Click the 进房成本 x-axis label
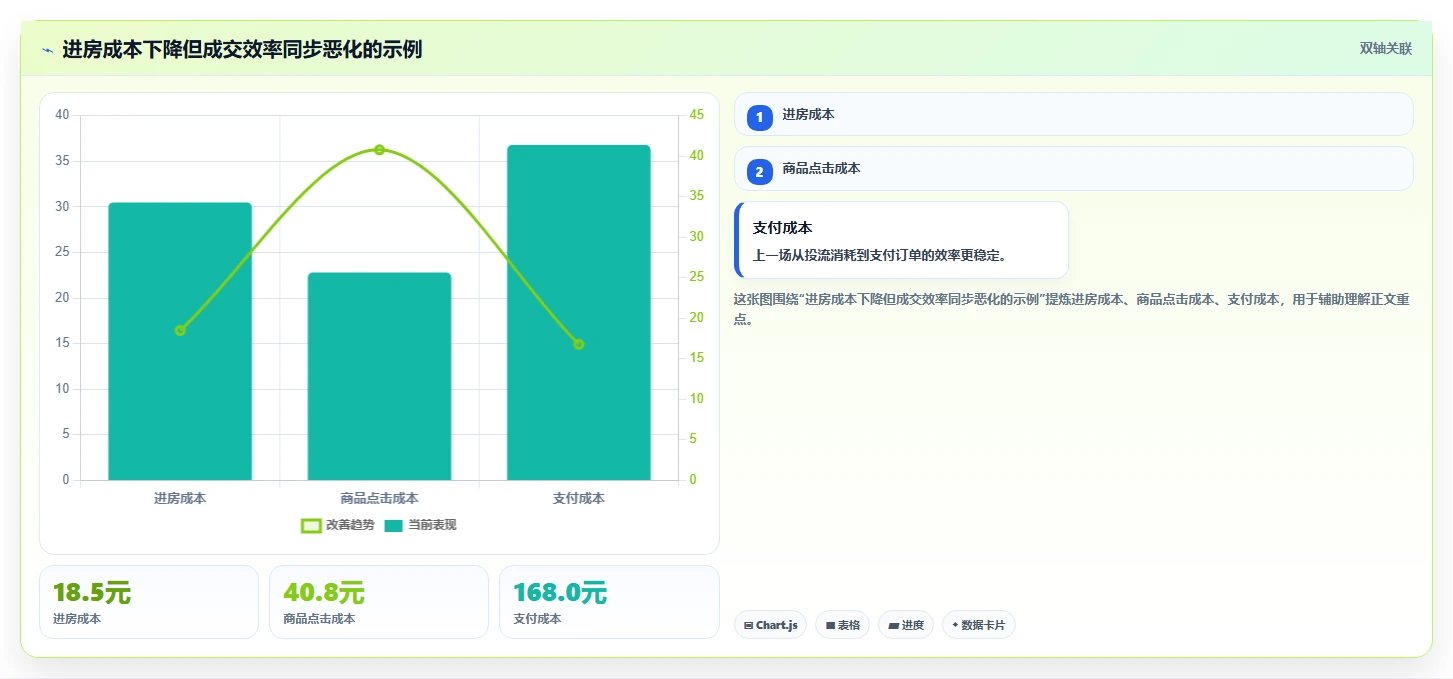Viewport: 1453px width, 679px height. pyautogui.click(x=180, y=498)
